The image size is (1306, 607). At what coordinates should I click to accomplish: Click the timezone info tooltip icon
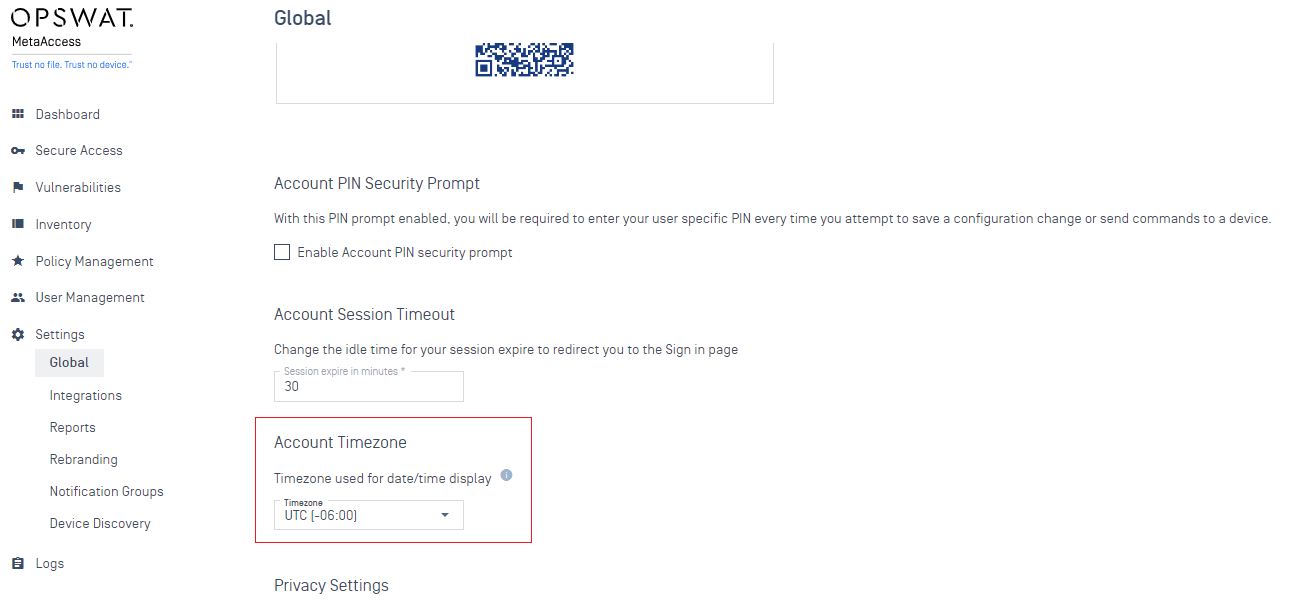[506, 476]
